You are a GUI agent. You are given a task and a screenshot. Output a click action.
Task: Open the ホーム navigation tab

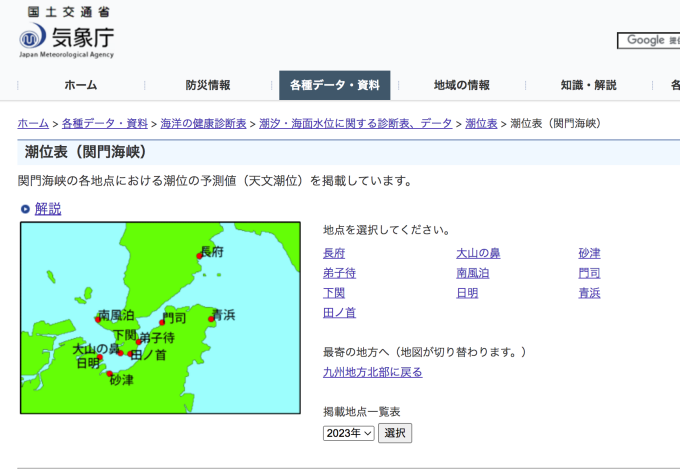(x=81, y=85)
